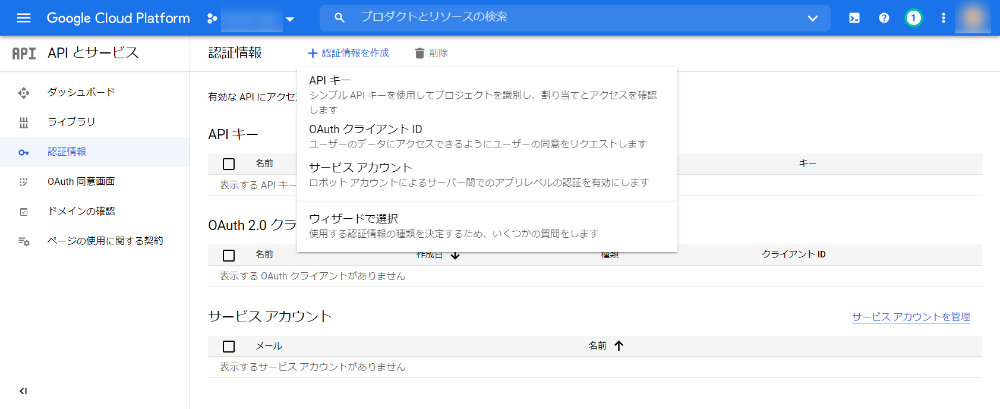Image resolution: width=1000 pixels, height=409 pixels.
Task: Click the key icon for 認証情報
Action: [x=24, y=152]
